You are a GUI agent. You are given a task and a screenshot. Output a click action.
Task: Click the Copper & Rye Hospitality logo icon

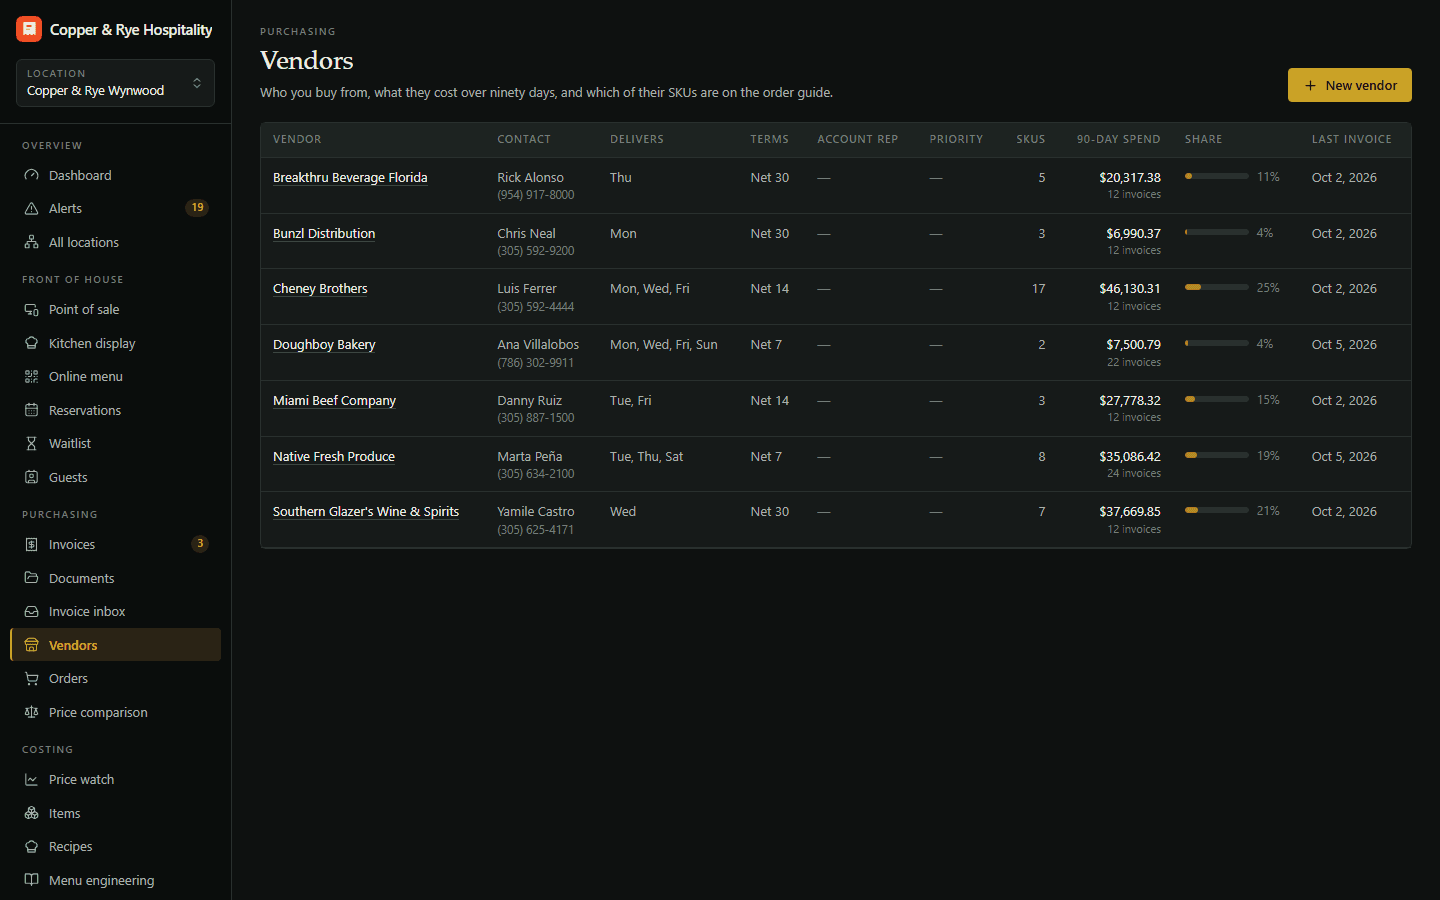click(x=29, y=29)
